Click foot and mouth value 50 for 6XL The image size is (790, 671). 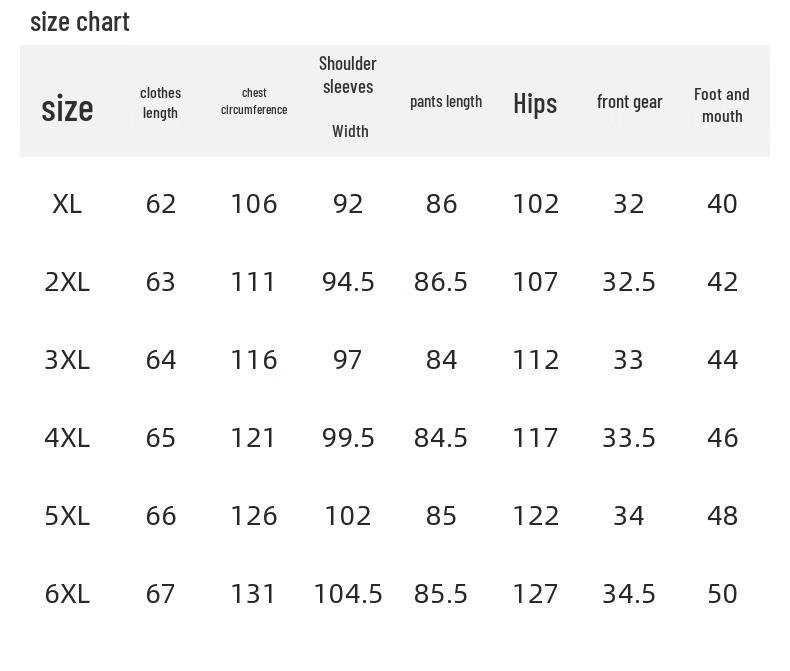(722, 594)
